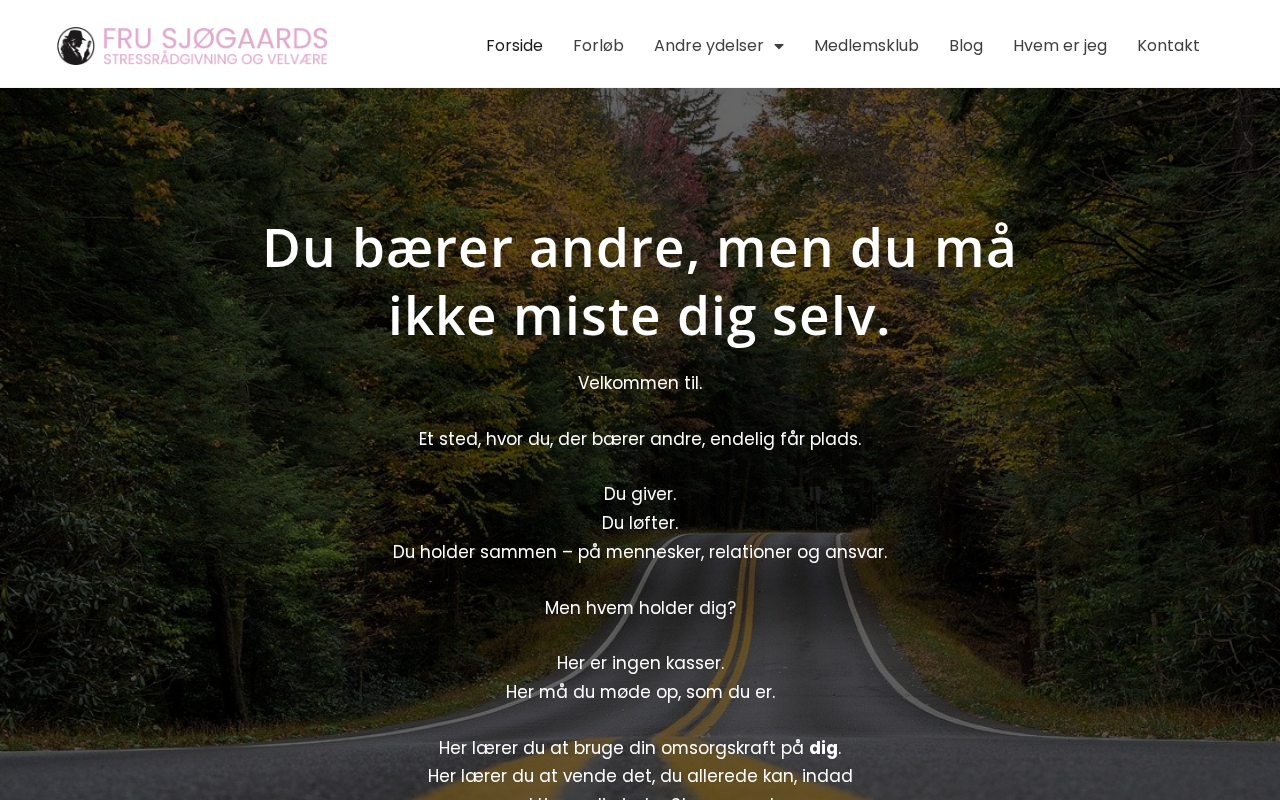
Task: Click the 'Du giver.' line
Action: click(x=640, y=494)
